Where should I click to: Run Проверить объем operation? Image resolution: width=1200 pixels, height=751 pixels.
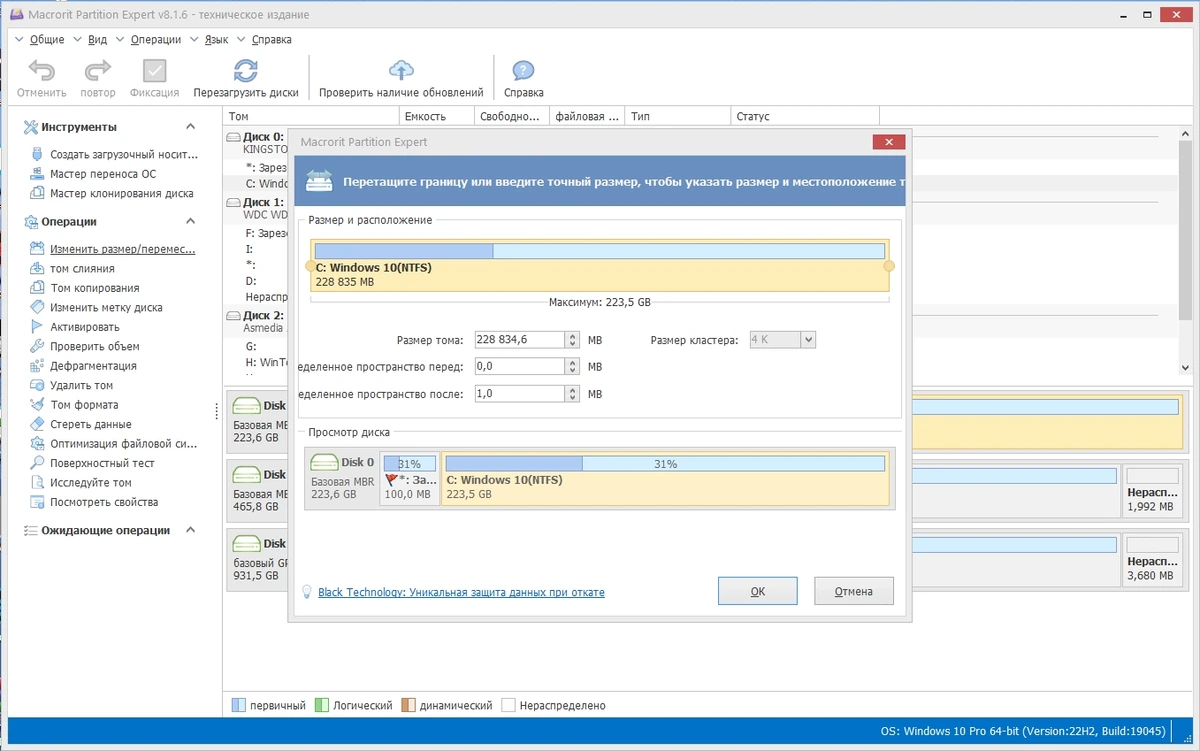pyautogui.click(x=95, y=346)
